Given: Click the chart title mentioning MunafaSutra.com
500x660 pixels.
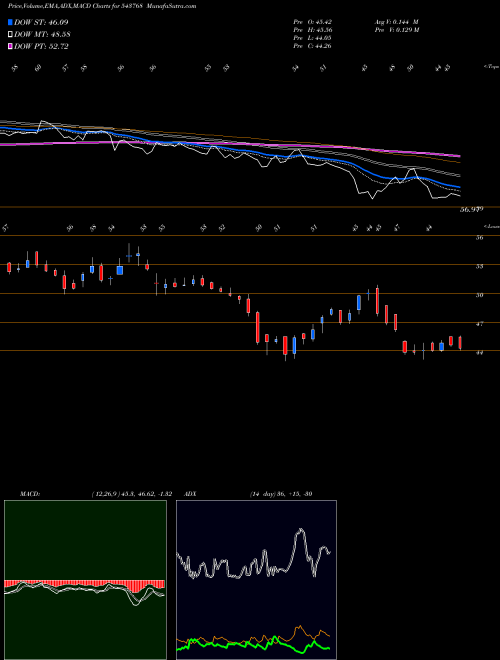Looking at the screenshot, I should [102, 6].
